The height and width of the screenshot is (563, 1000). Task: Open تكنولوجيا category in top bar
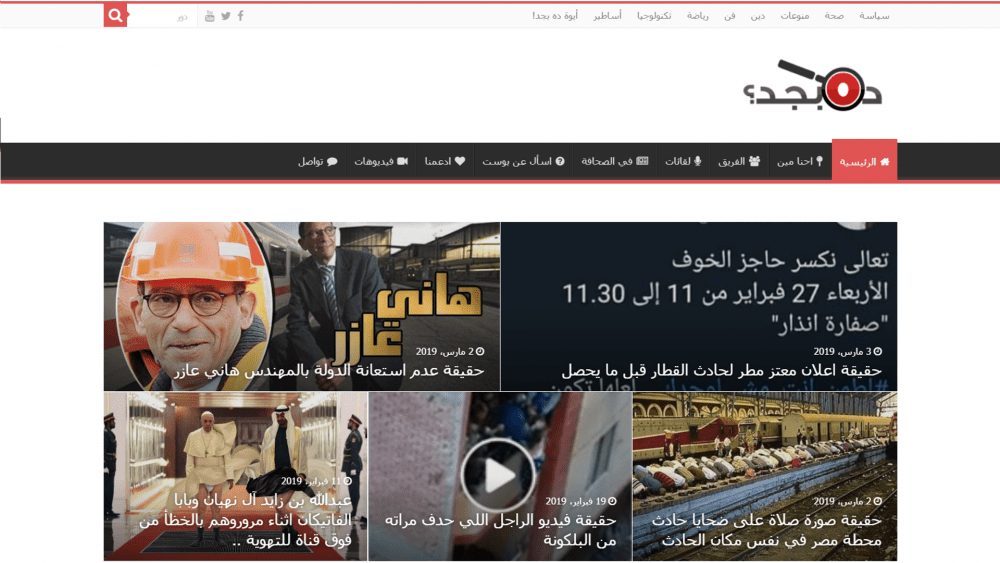click(654, 16)
